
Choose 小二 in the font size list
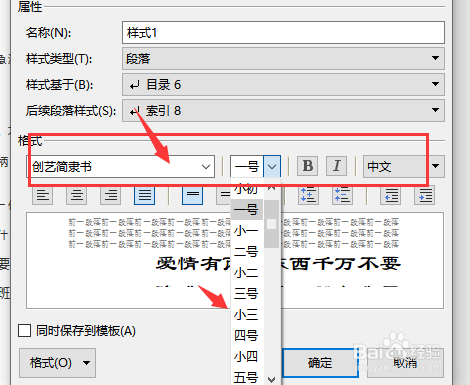click(x=247, y=273)
